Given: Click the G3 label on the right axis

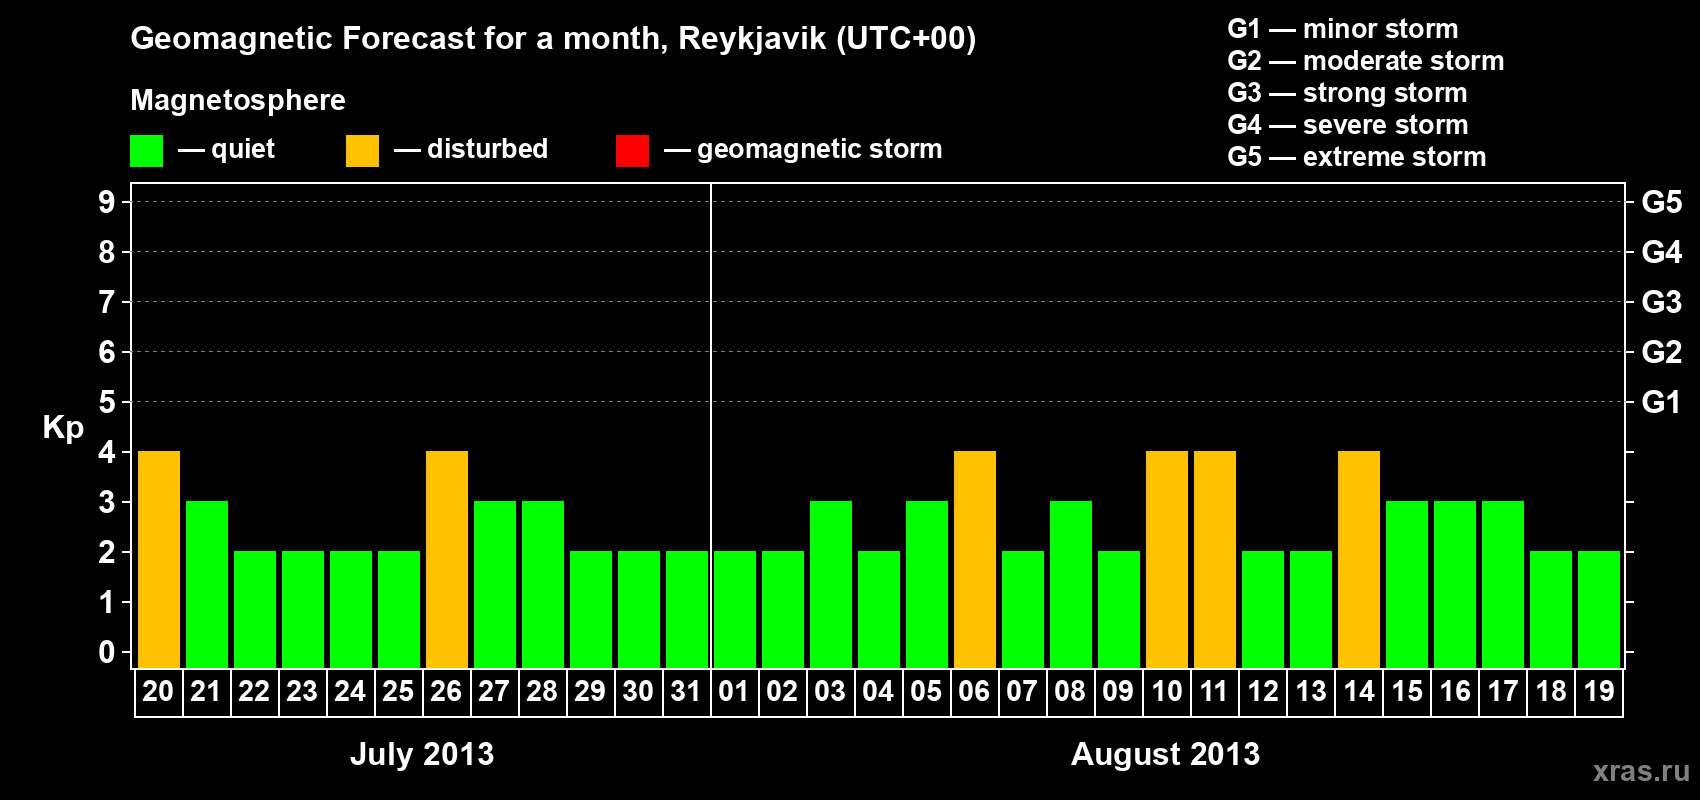Looking at the screenshot, I should [x=1662, y=302].
